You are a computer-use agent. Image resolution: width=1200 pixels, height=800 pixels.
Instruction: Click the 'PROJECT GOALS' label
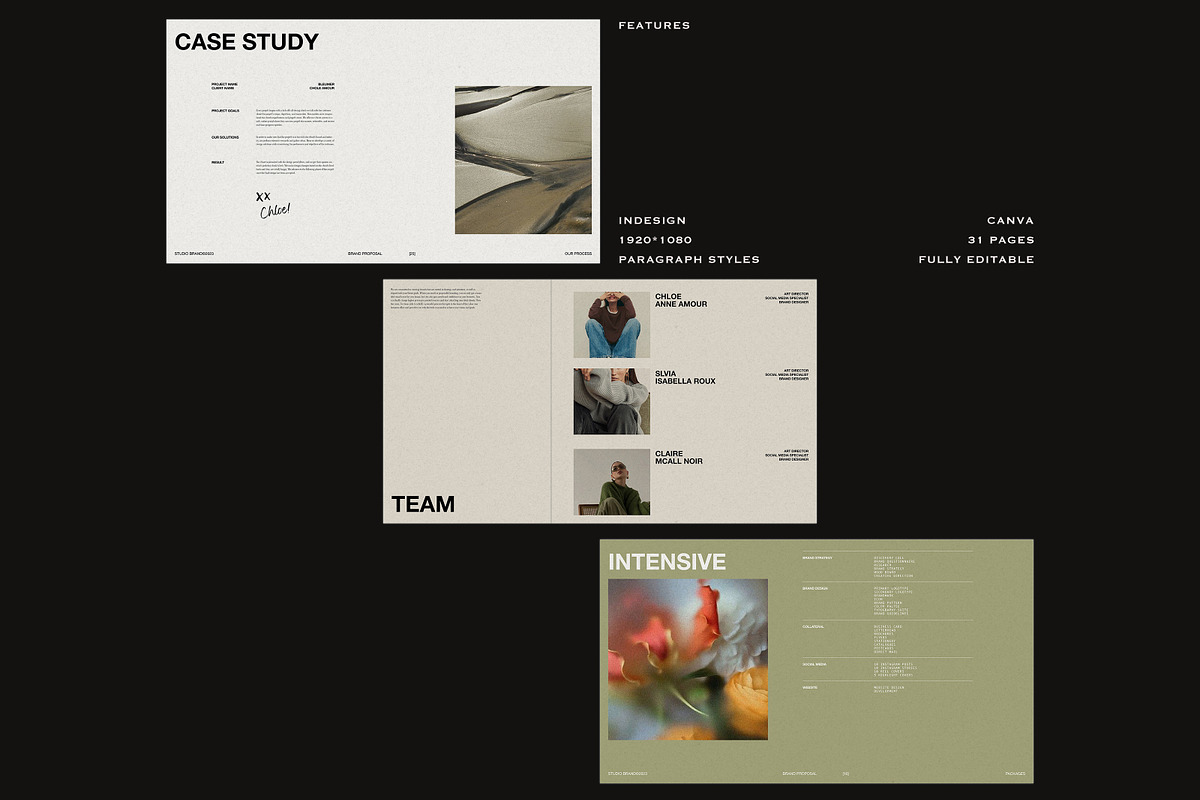pos(225,111)
